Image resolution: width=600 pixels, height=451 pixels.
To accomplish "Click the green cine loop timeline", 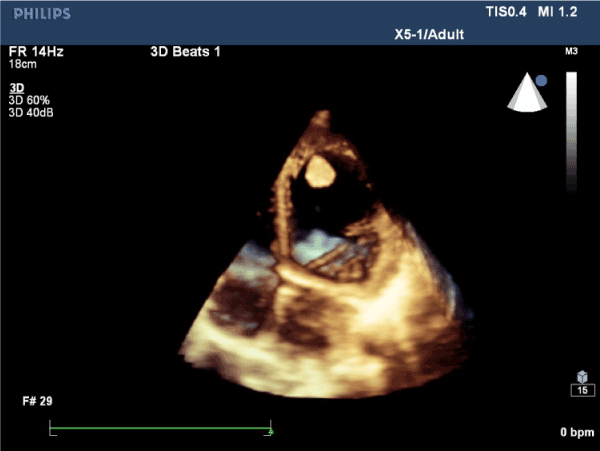I will (160, 430).
